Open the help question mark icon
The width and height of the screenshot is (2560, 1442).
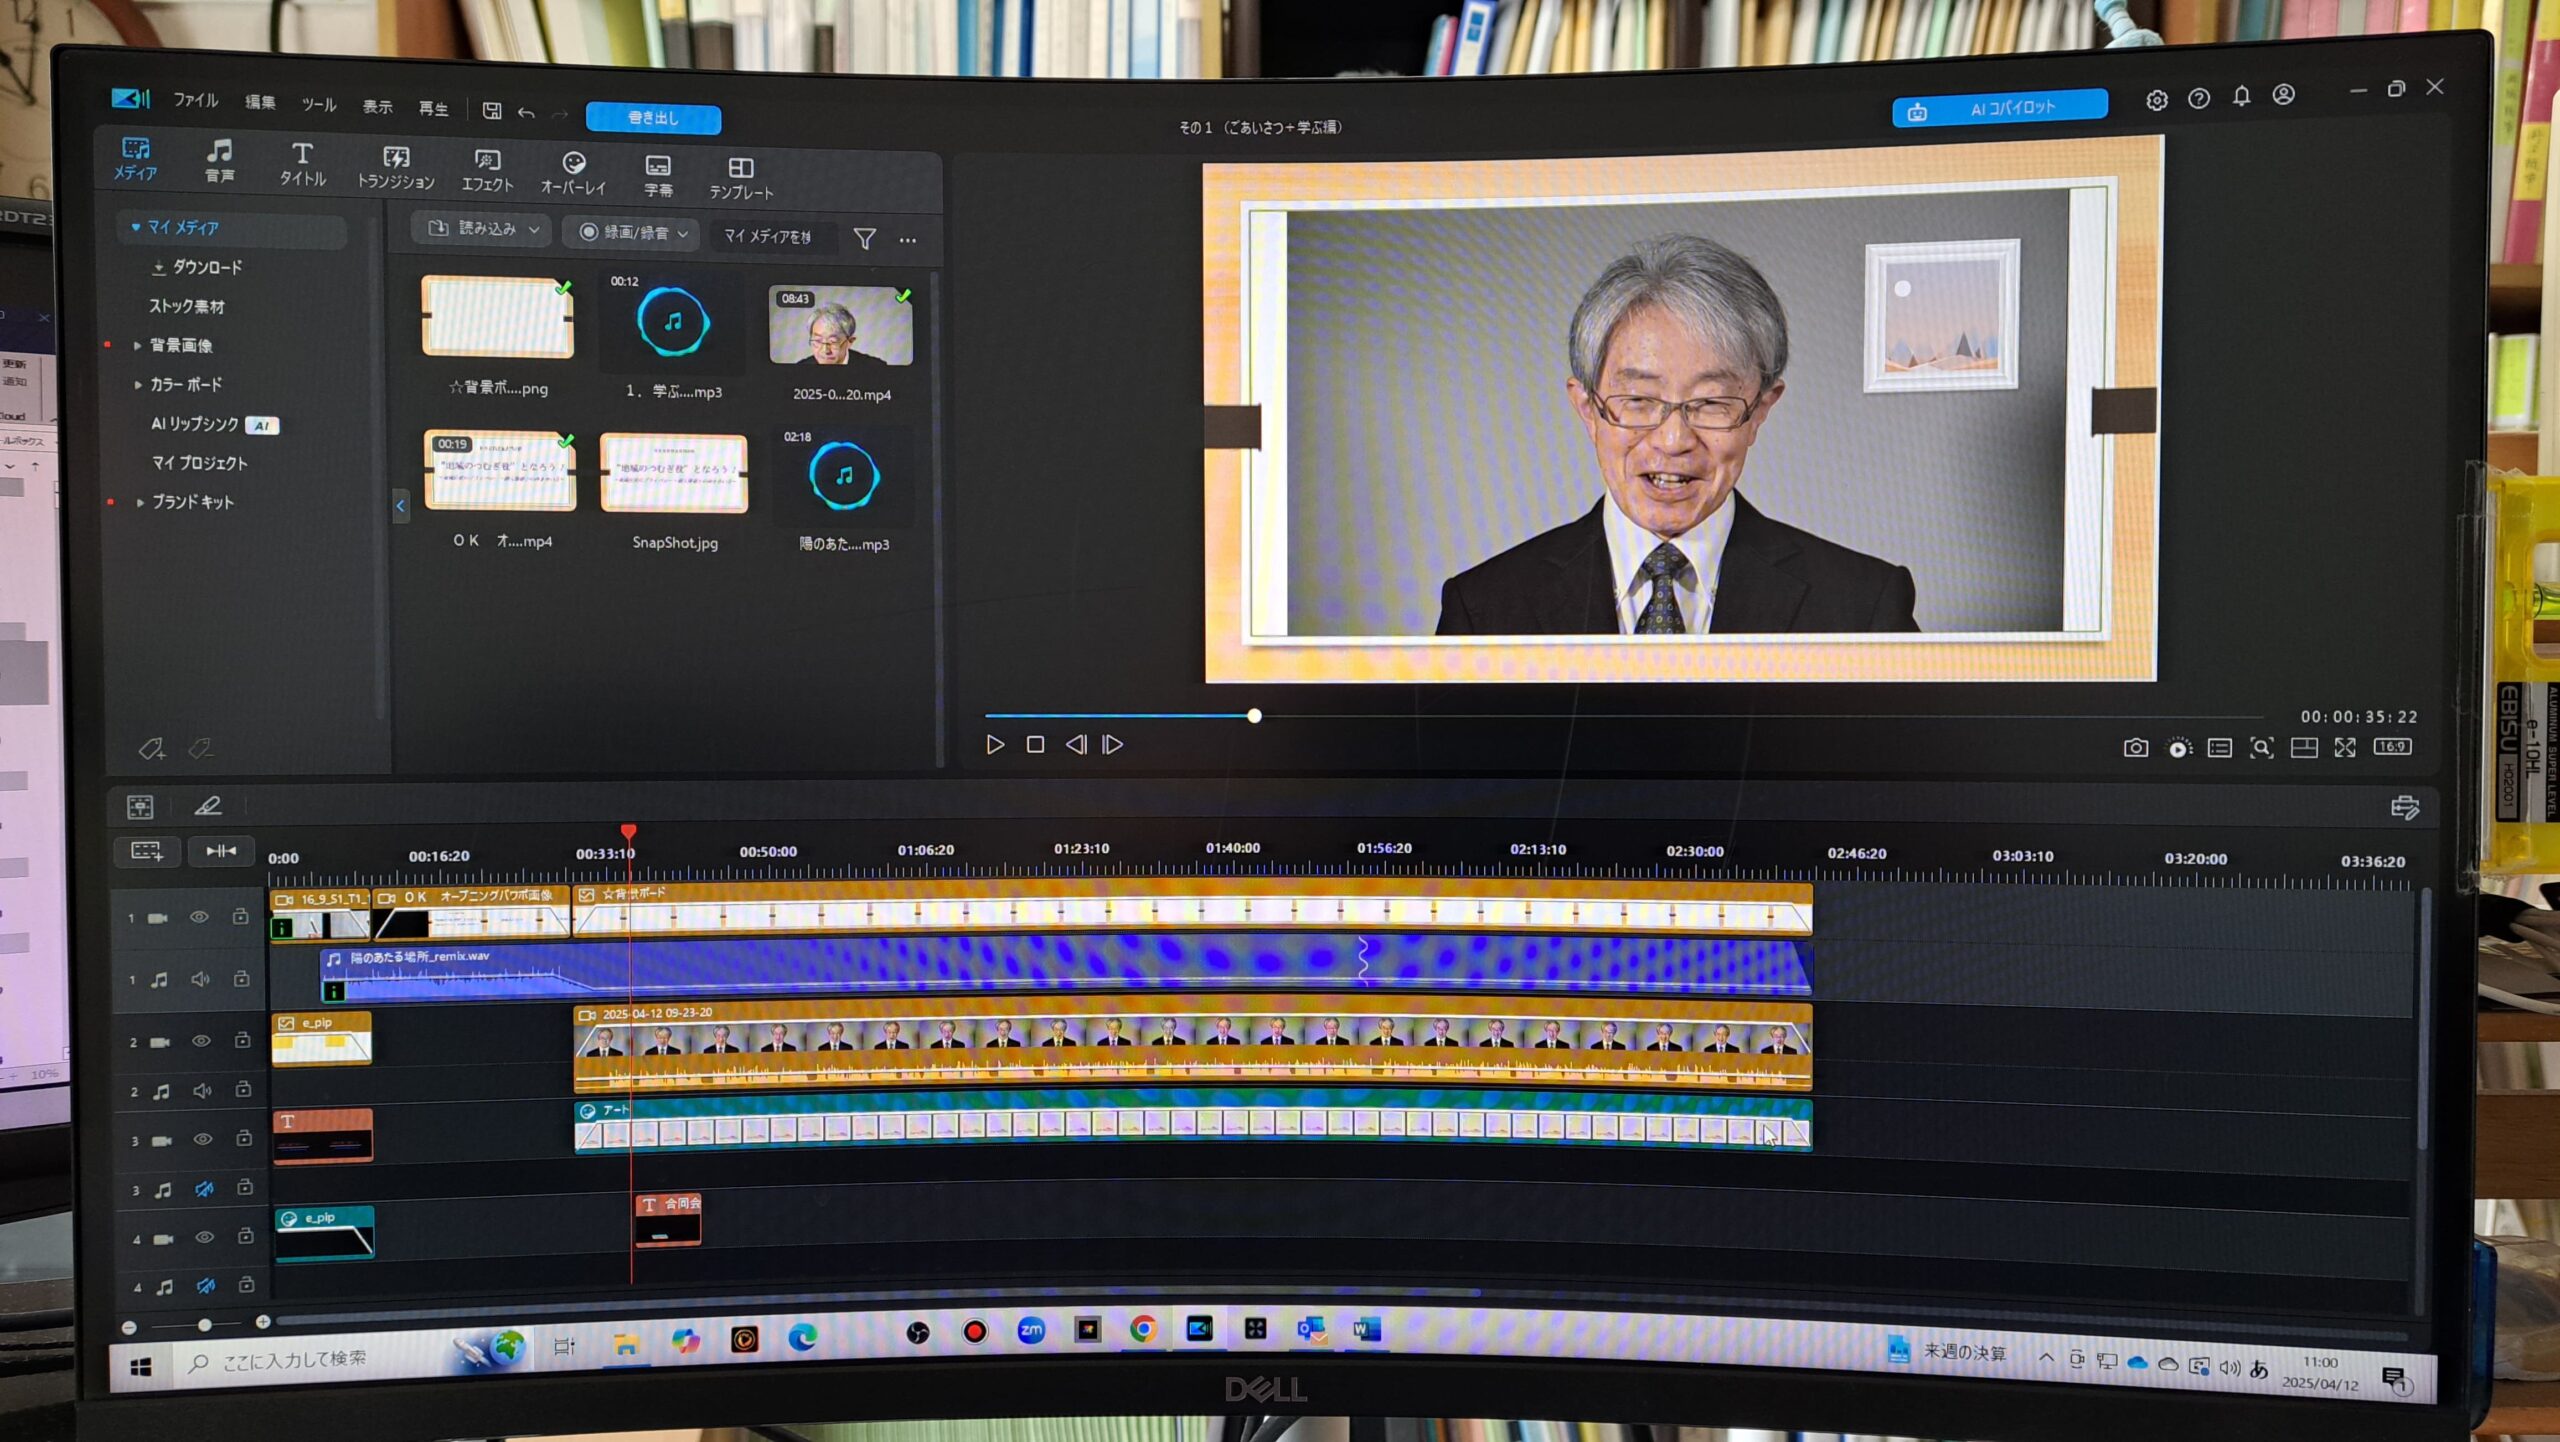point(2199,98)
